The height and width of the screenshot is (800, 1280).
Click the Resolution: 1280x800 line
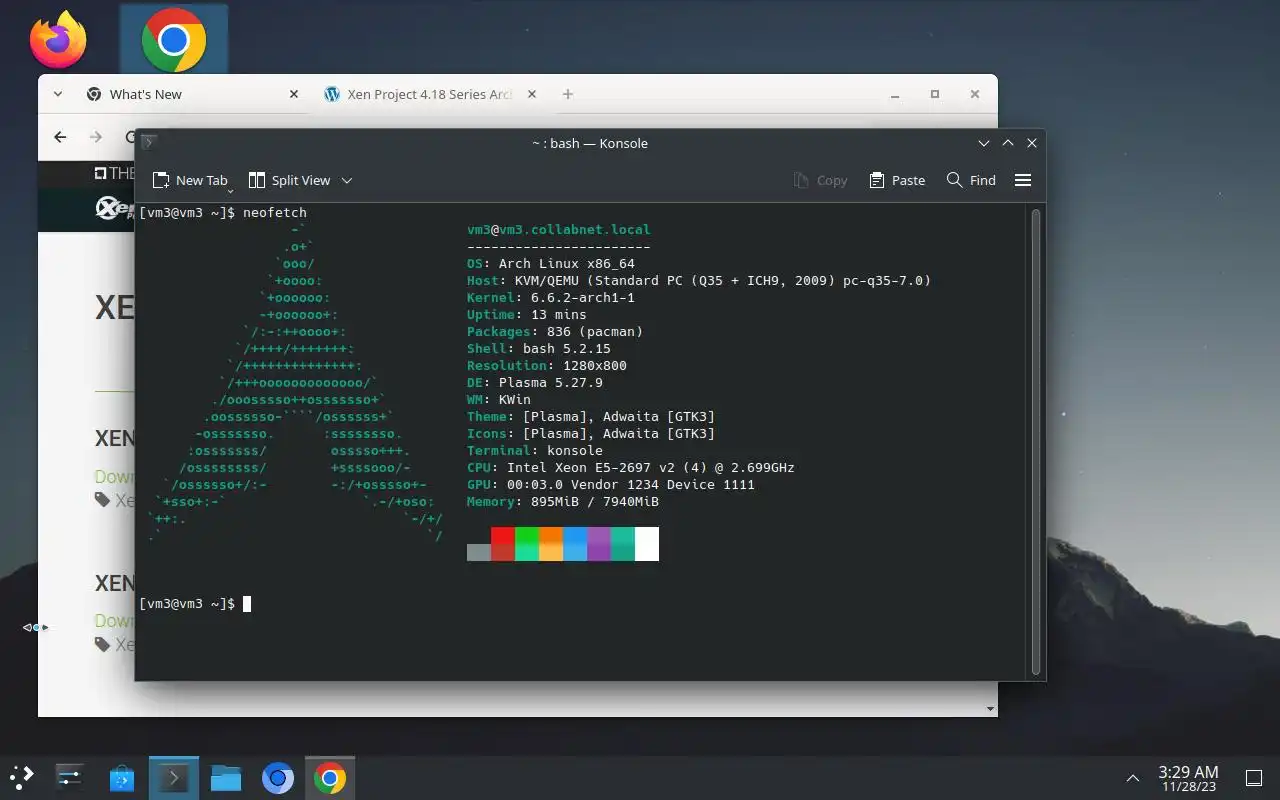[x=547, y=366]
